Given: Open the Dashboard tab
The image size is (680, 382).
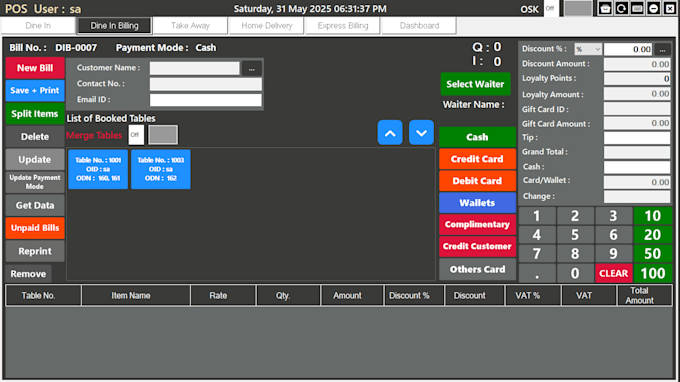Looking at the screenshot, I should tap(419, 26).
